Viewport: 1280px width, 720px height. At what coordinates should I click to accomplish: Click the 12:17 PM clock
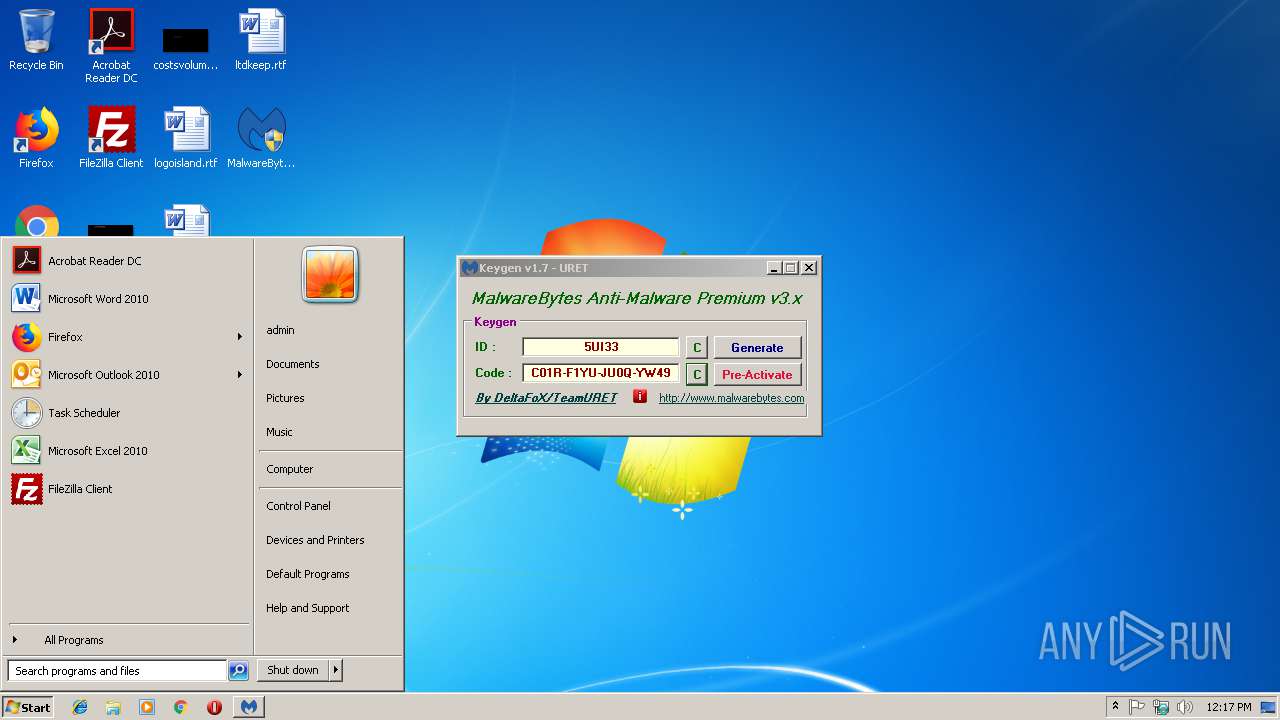click(x=1228, y=707)
